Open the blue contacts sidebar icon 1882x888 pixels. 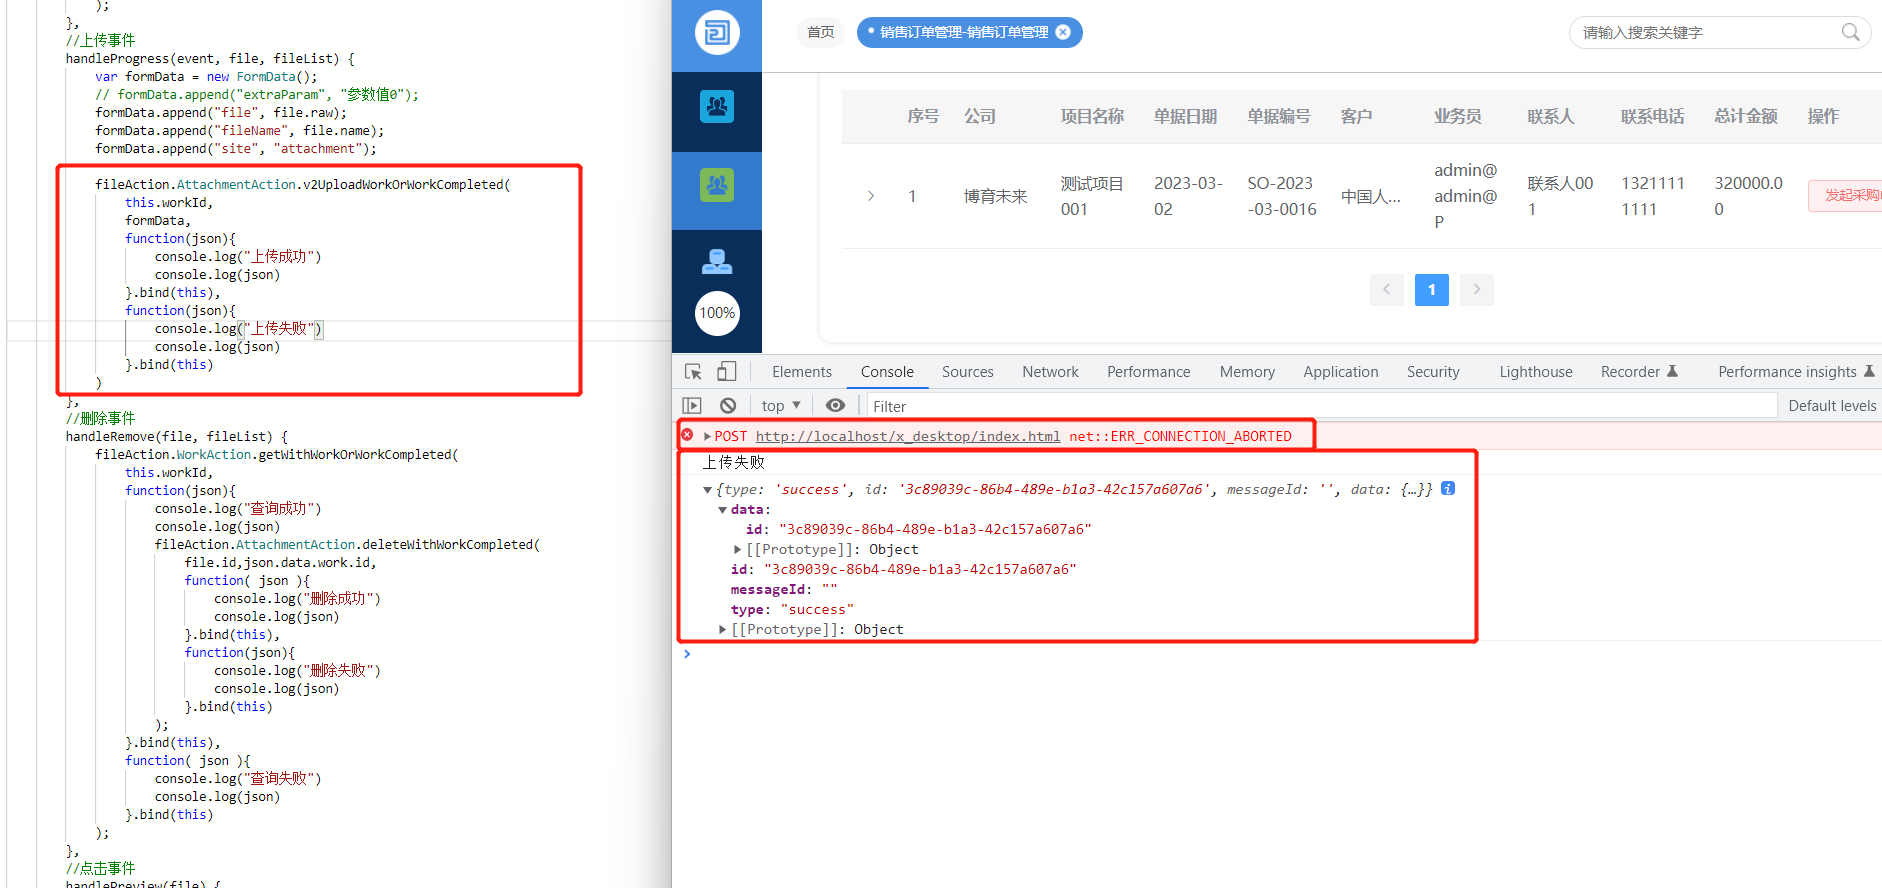click(x=717, y=106)
